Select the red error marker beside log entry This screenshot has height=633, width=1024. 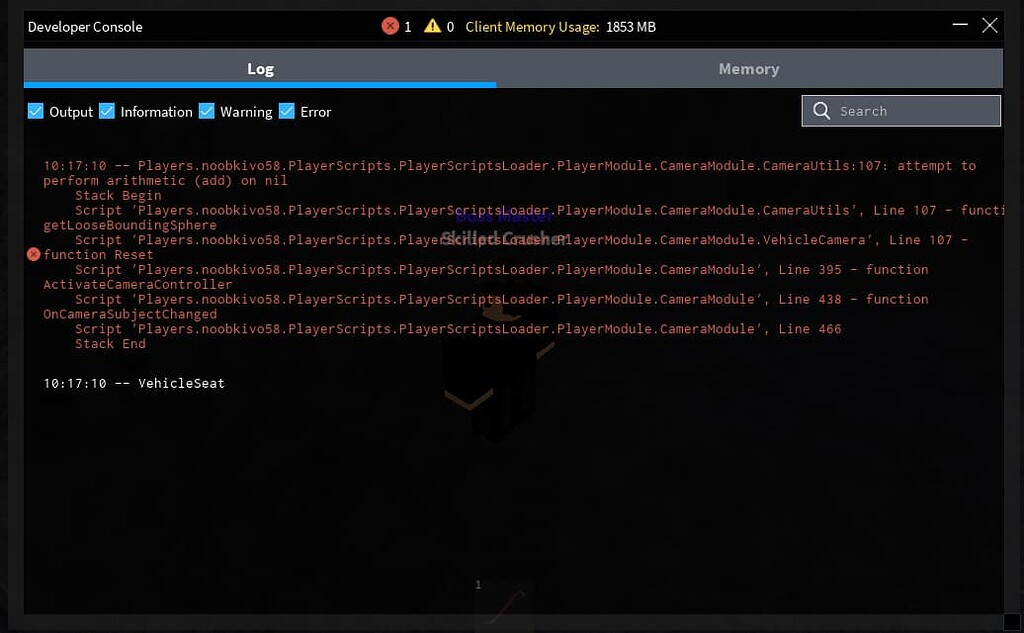tap(33, 255)
